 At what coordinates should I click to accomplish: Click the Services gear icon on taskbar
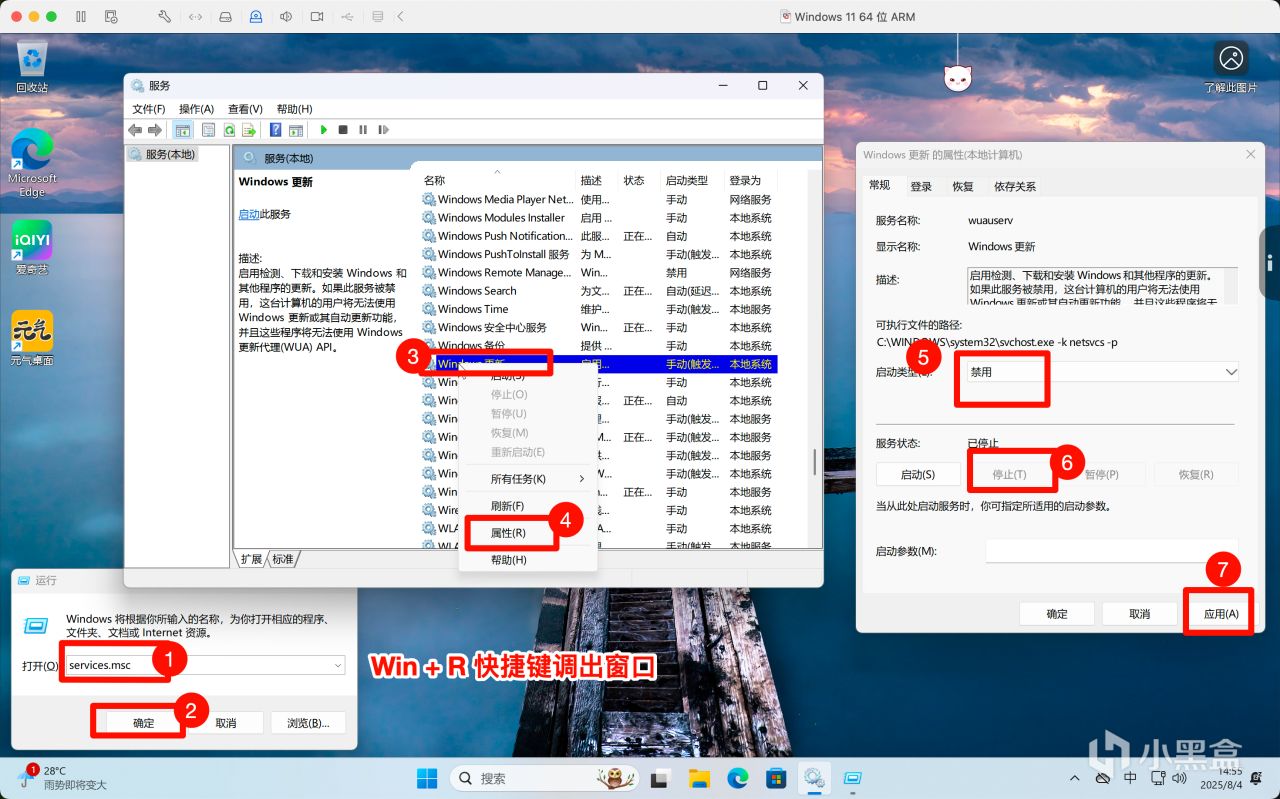coord(815,778)
